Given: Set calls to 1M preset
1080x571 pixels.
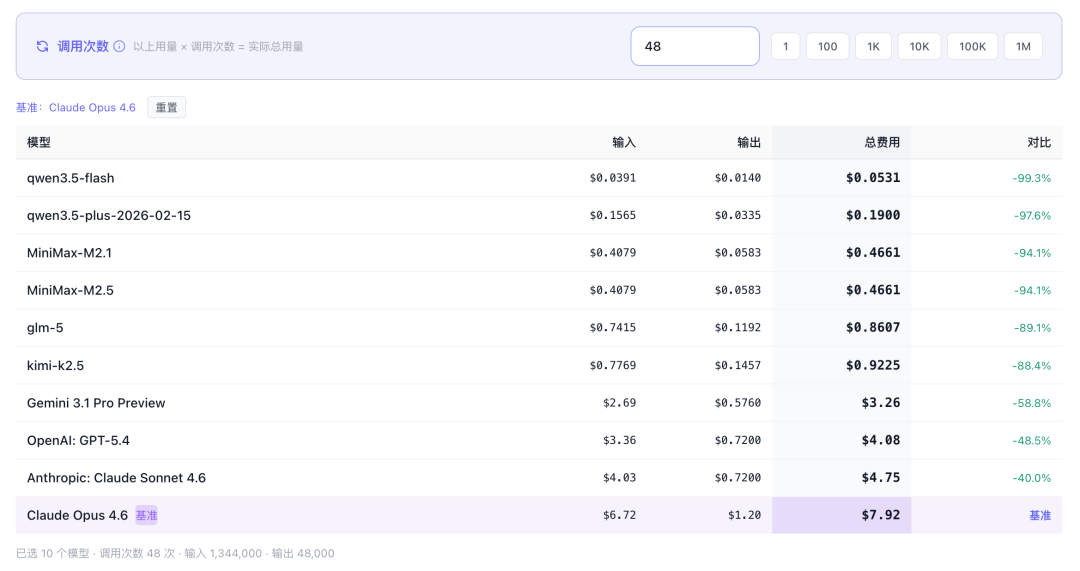Looking at the screenshot, I should click(1023, 46).
